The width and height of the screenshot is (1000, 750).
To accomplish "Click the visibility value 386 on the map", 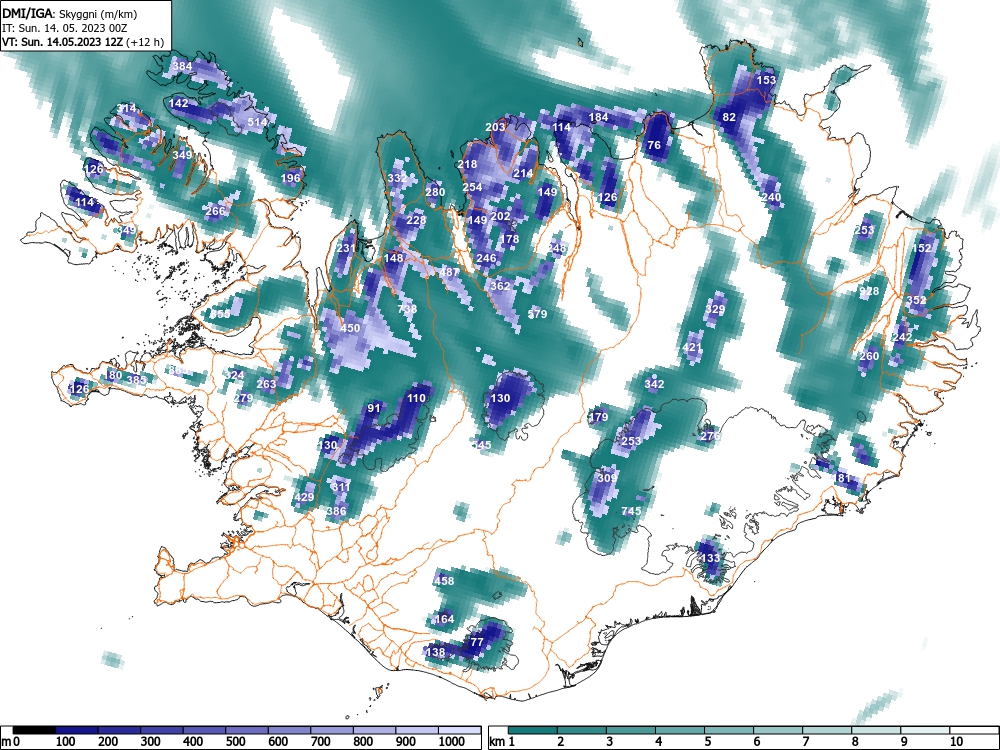I will click(x=336, y=511).
